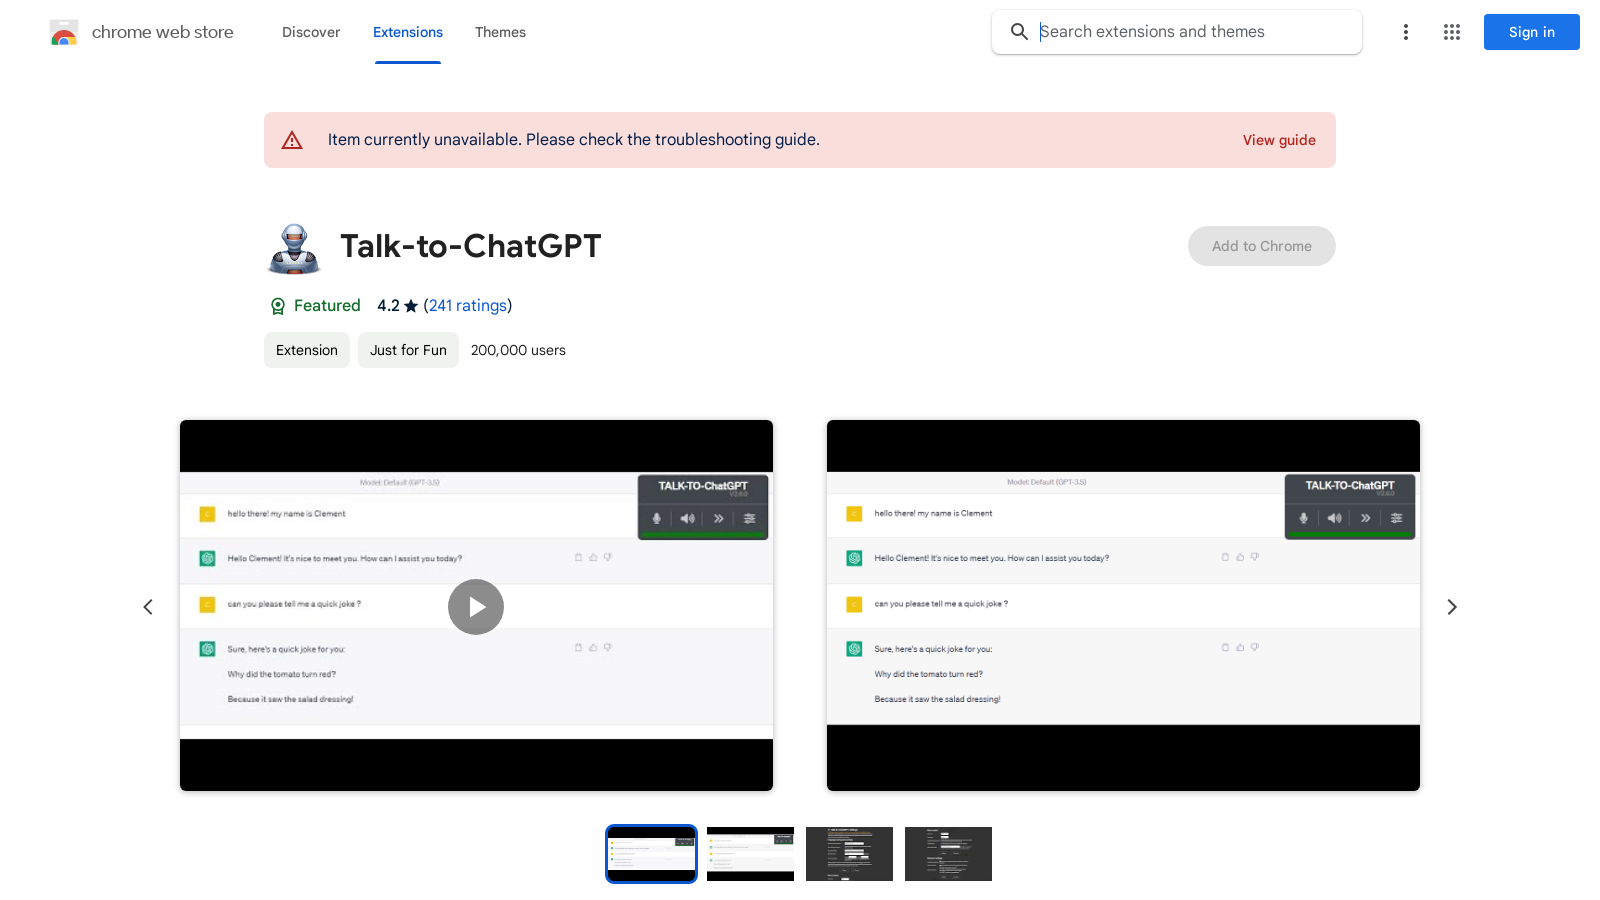This screenshot has height=900, width=1600.
Task: Select the Just for Fun chip
Action: [408, 350]
